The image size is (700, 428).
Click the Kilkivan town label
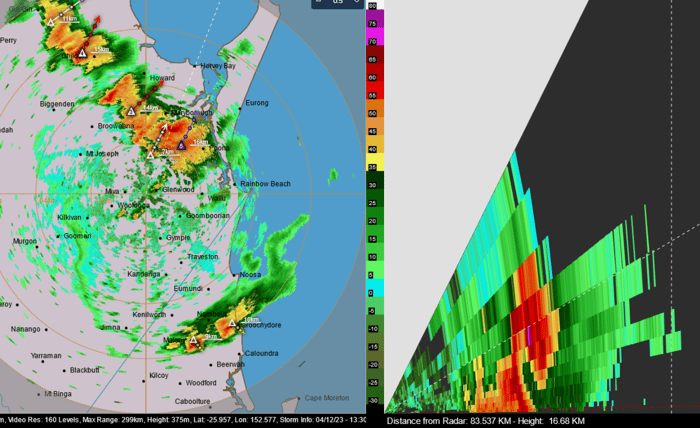point(69,217)
